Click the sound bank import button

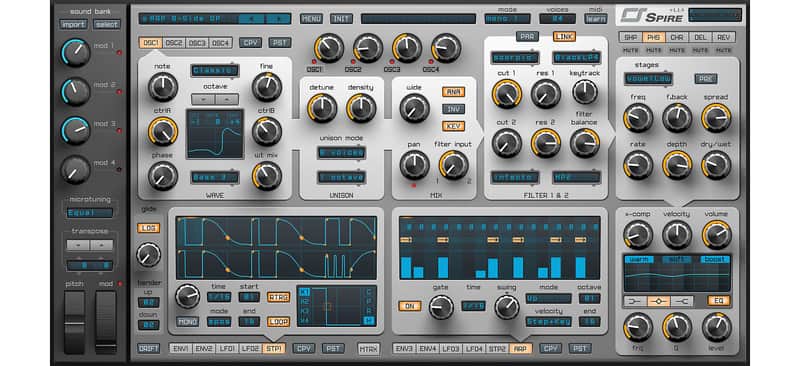pyautogui.click(x=73, y=24)
